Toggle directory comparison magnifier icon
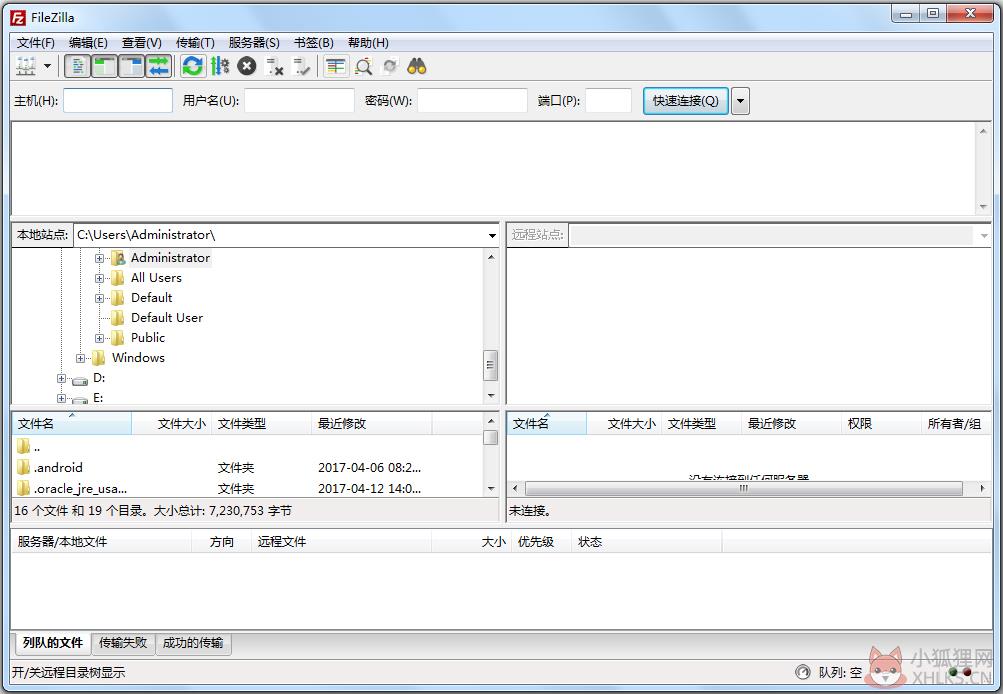This screenshot has height=694, width=1003. click(x=363, y=66)
